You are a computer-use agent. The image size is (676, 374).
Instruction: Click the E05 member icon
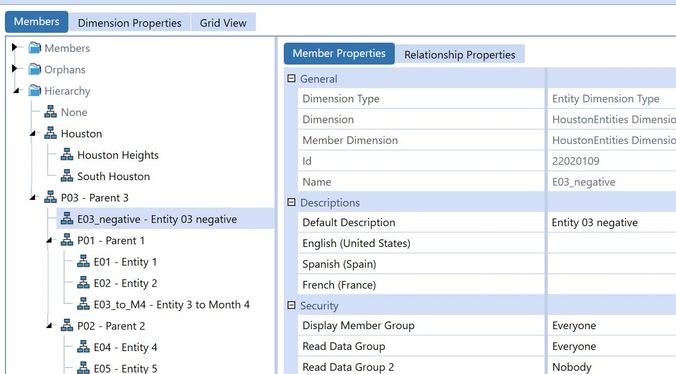tap(83, 368)
